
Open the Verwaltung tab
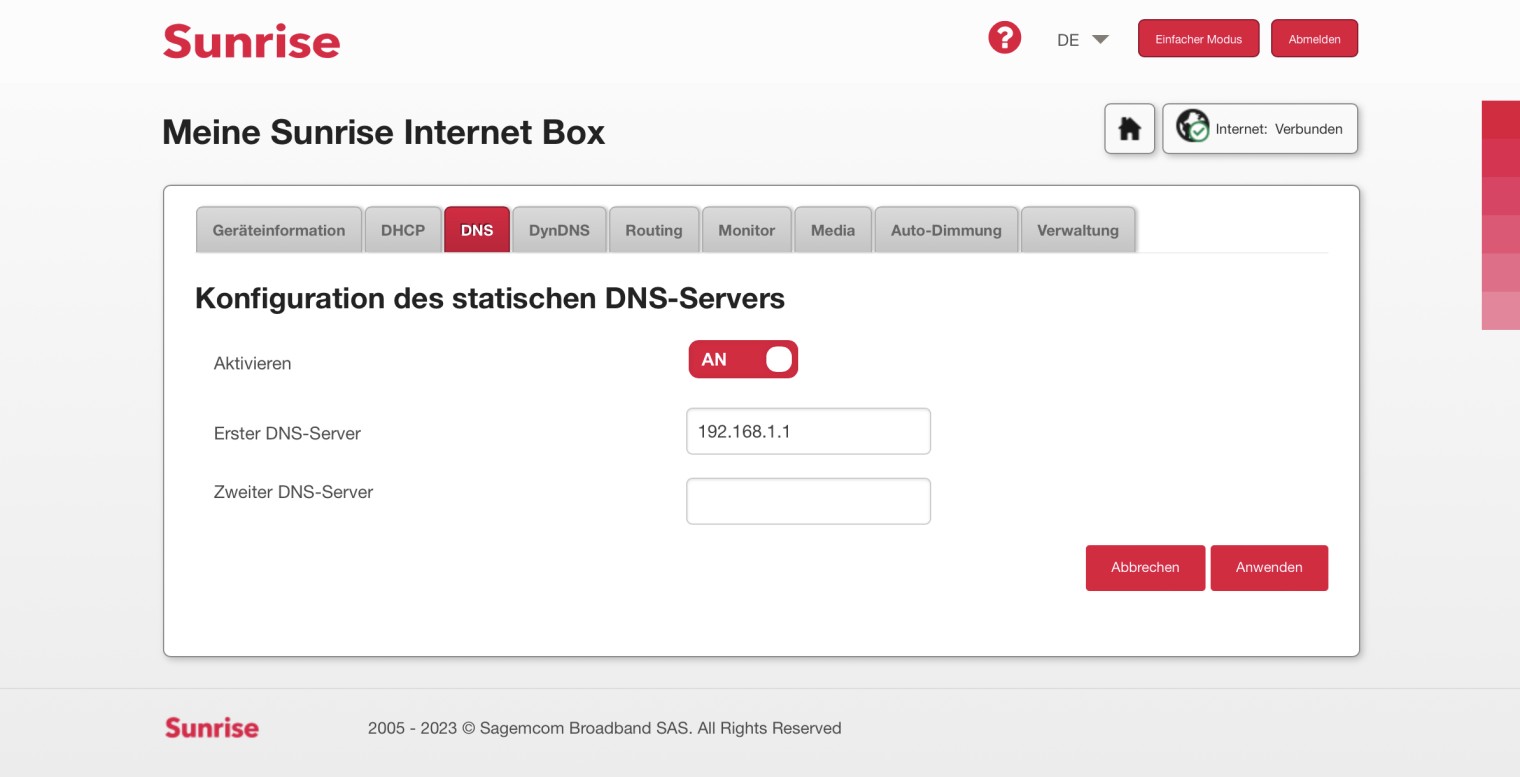click(1077, 230)
